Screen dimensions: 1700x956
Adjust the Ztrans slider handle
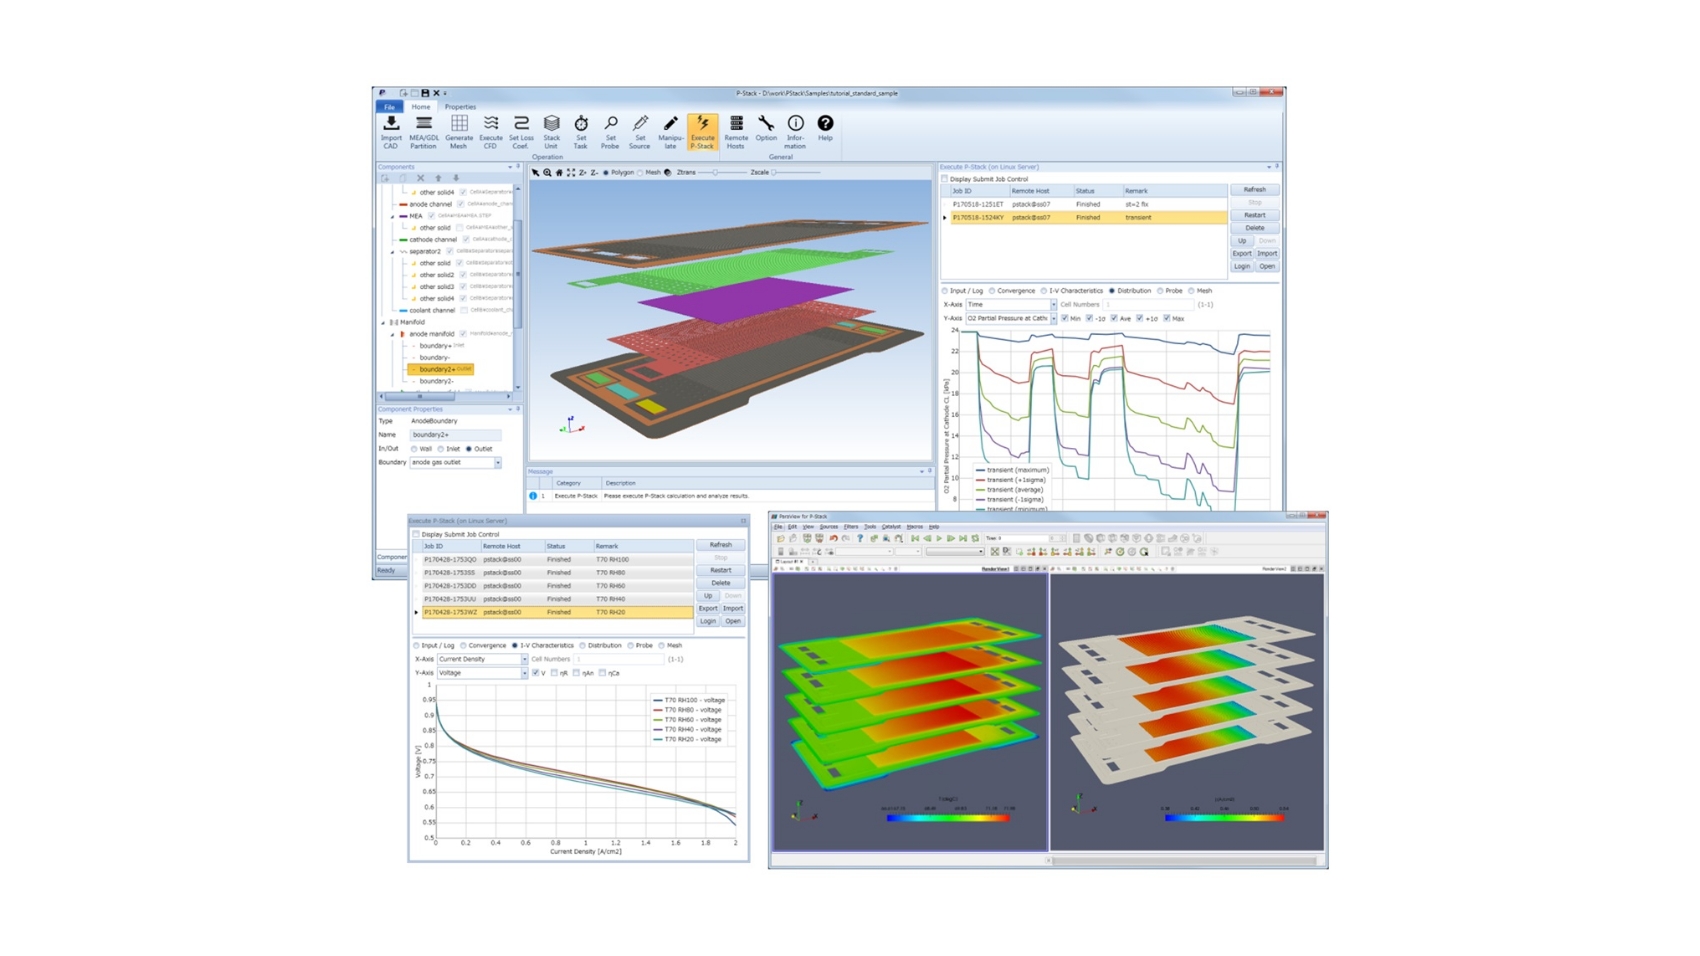(715, 173)
